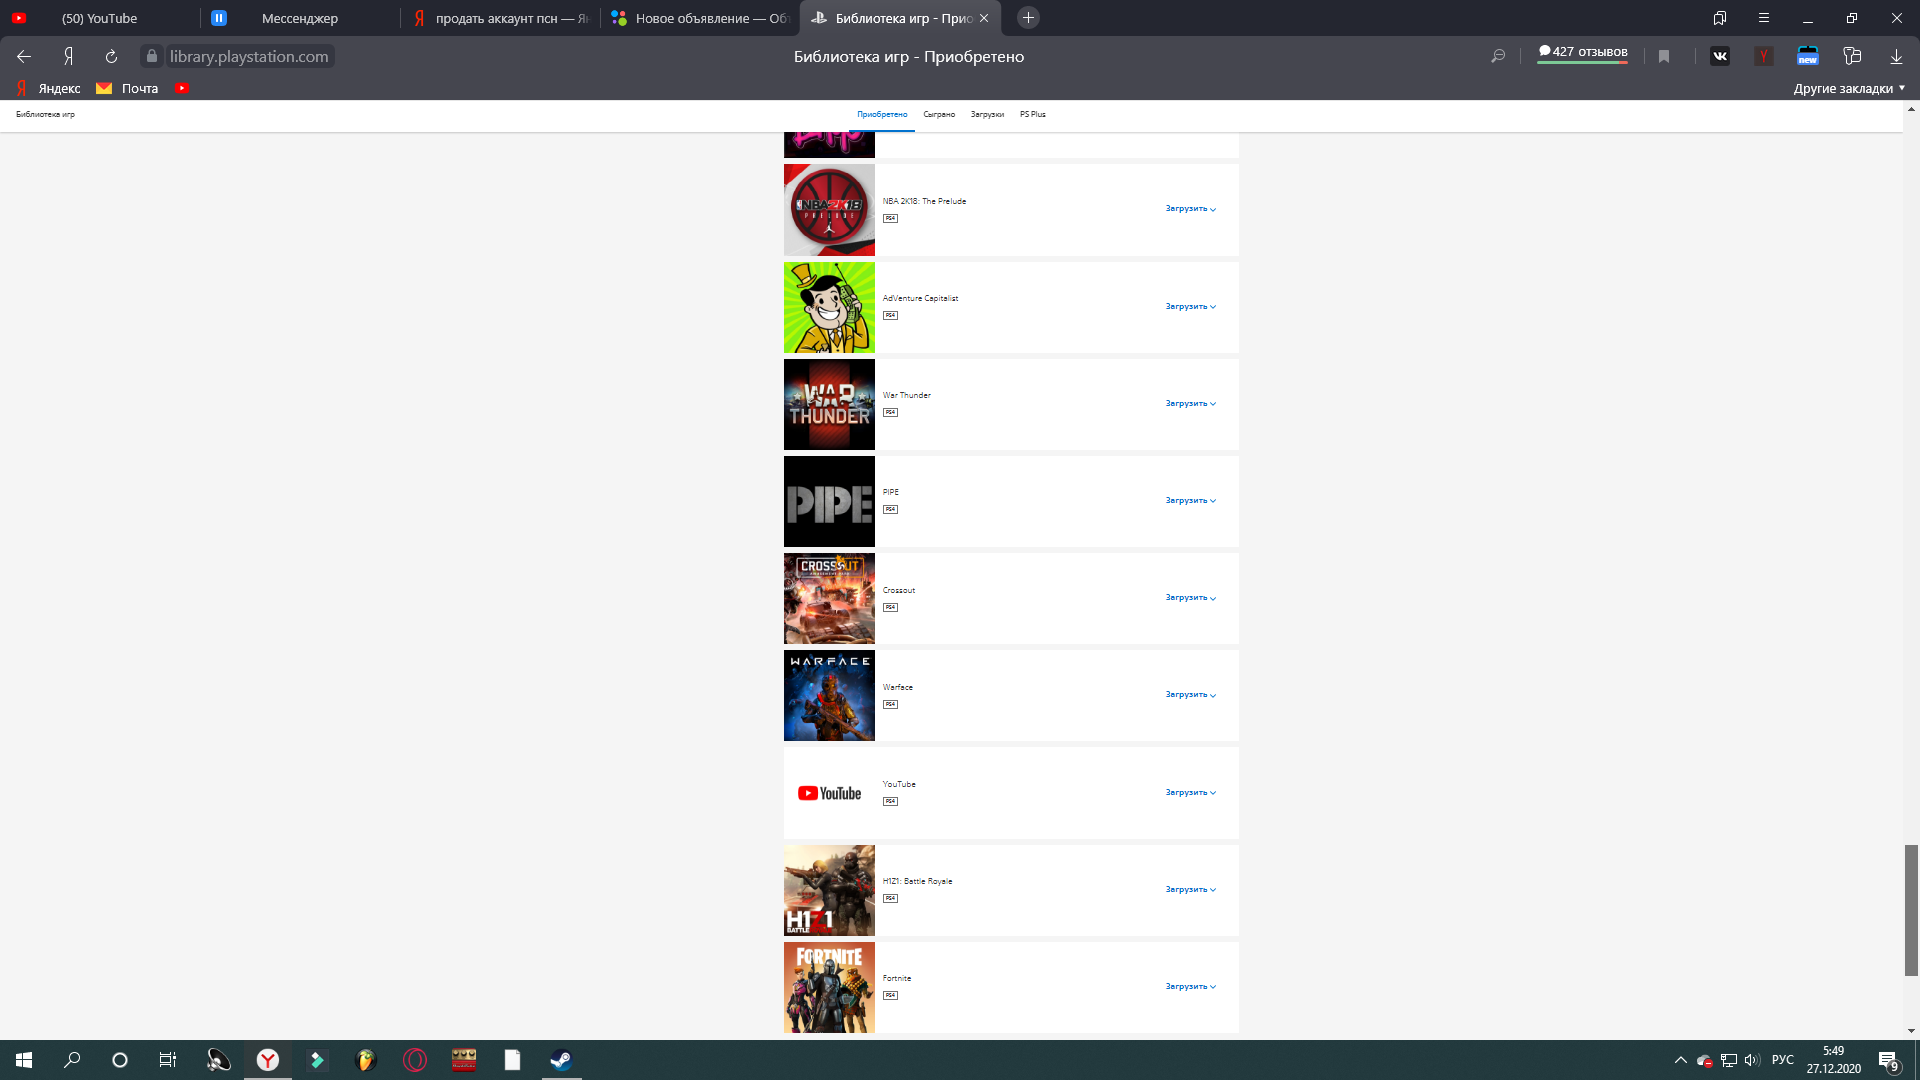
Task: Open the Мессенджер browser tab
Action: point(299,18)
